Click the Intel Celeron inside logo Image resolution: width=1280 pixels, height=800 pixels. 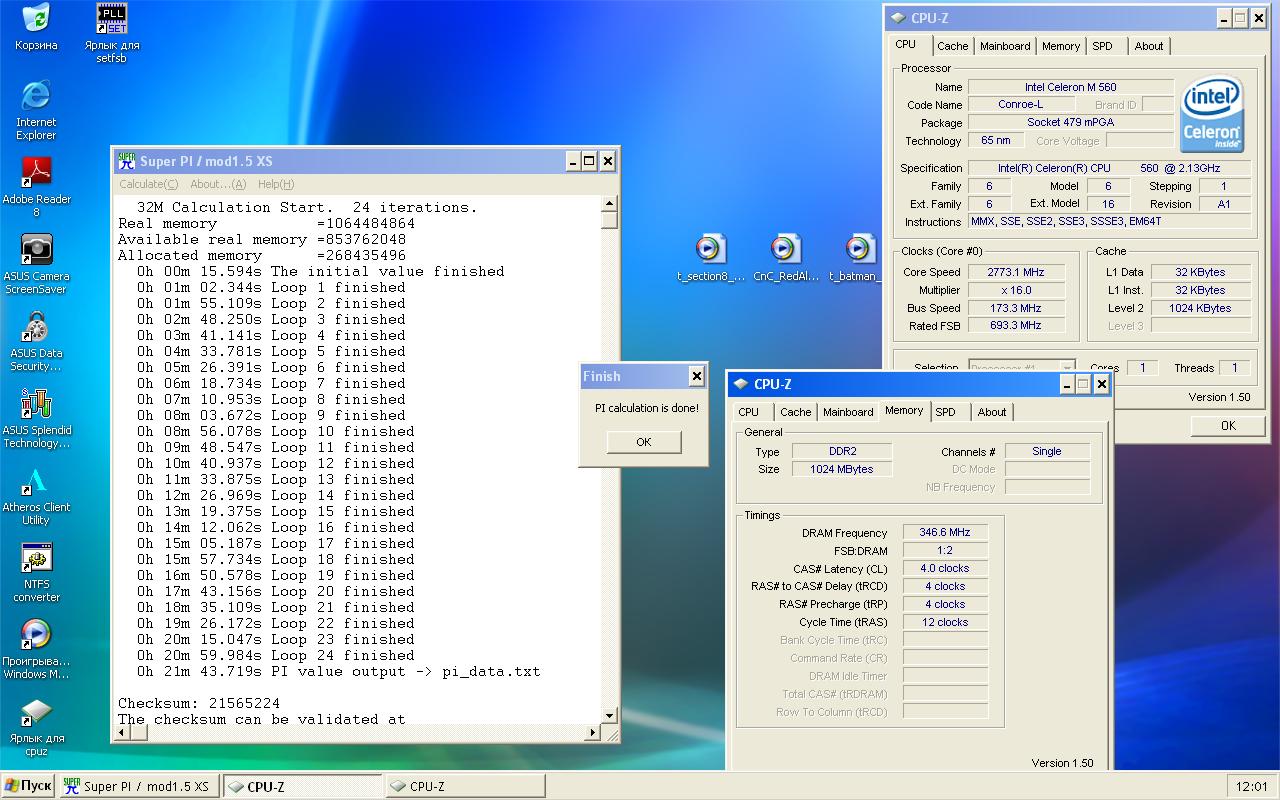click(1212, 115)
